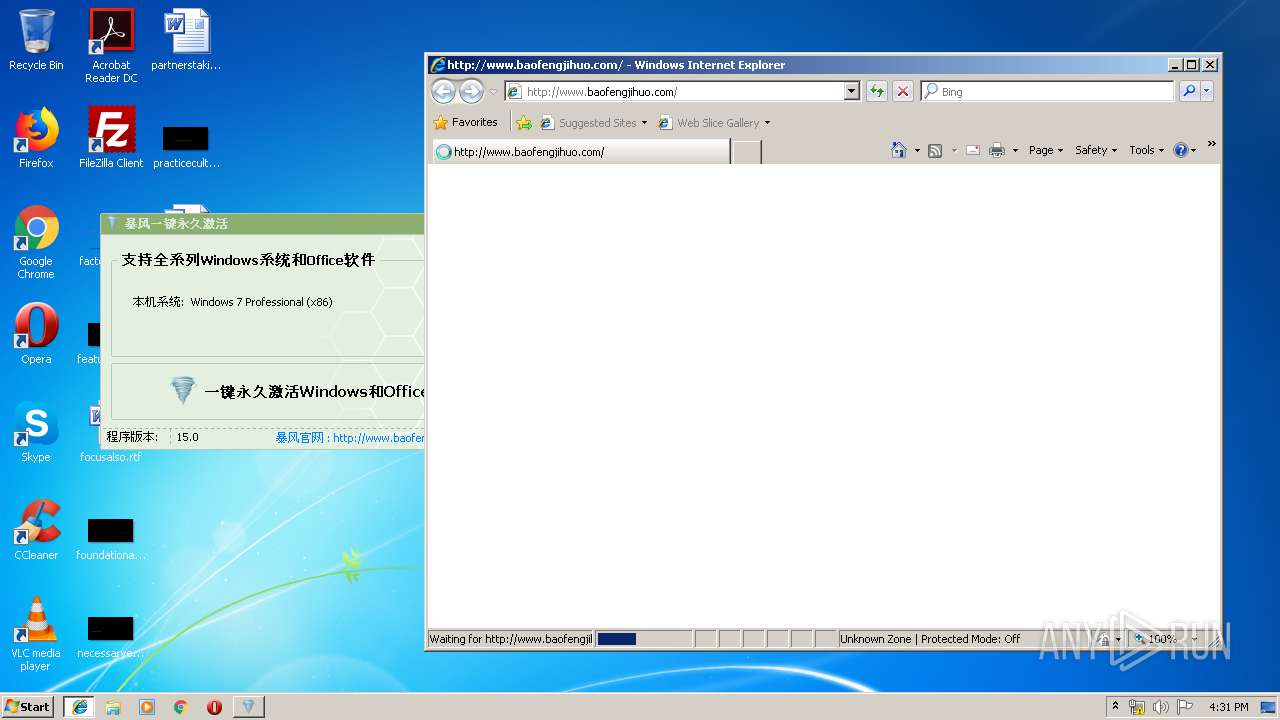The image size is (1280, 720).
Task: Open the partnerstaki Word document icon
Action: [186, 40]
